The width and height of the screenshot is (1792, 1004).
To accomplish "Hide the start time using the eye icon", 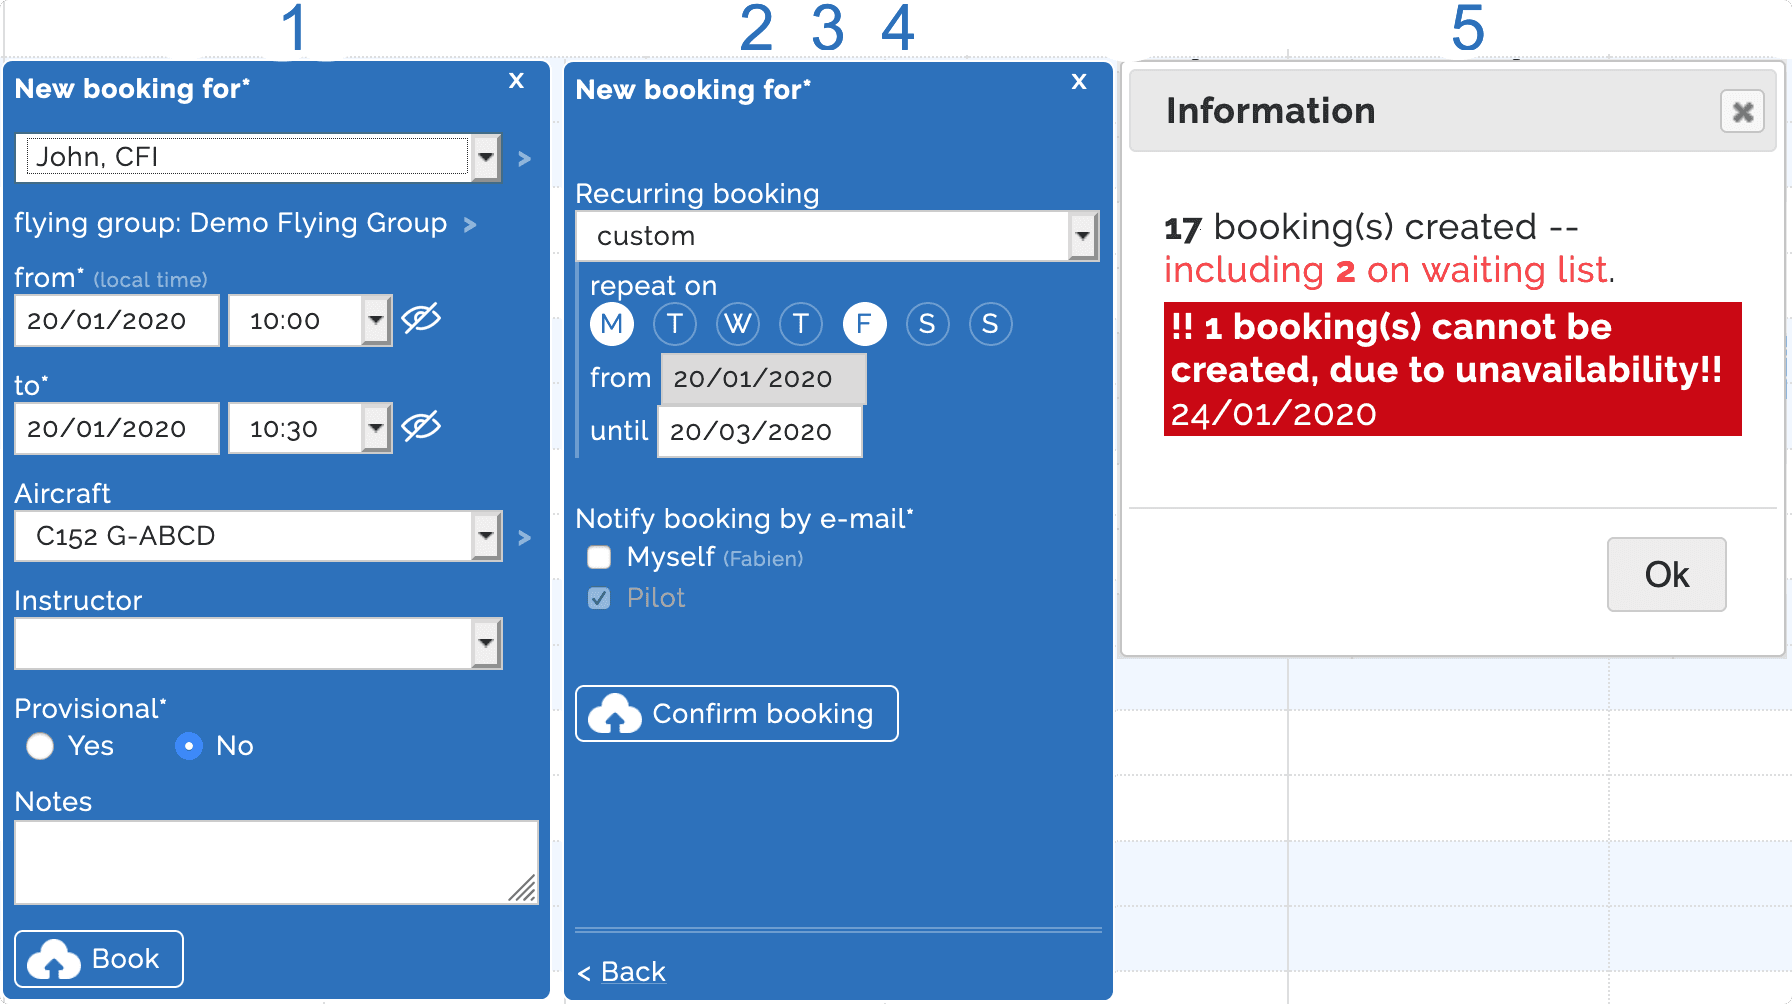I will click(421, 319).
